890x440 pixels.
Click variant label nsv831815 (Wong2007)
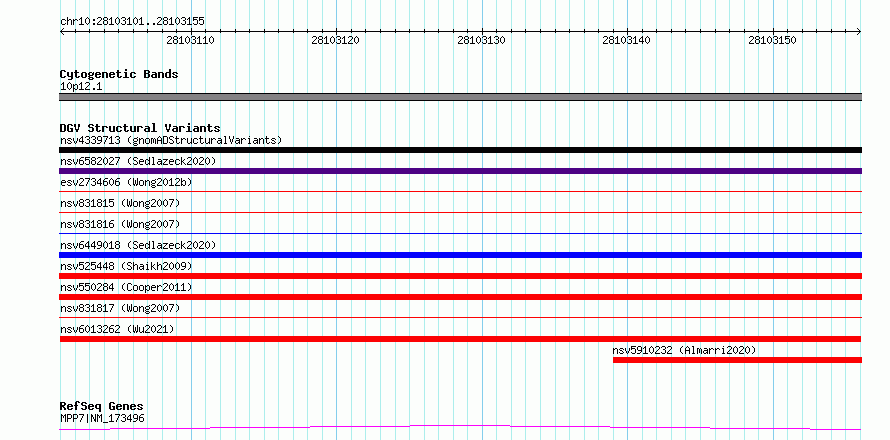pos(120,203)
